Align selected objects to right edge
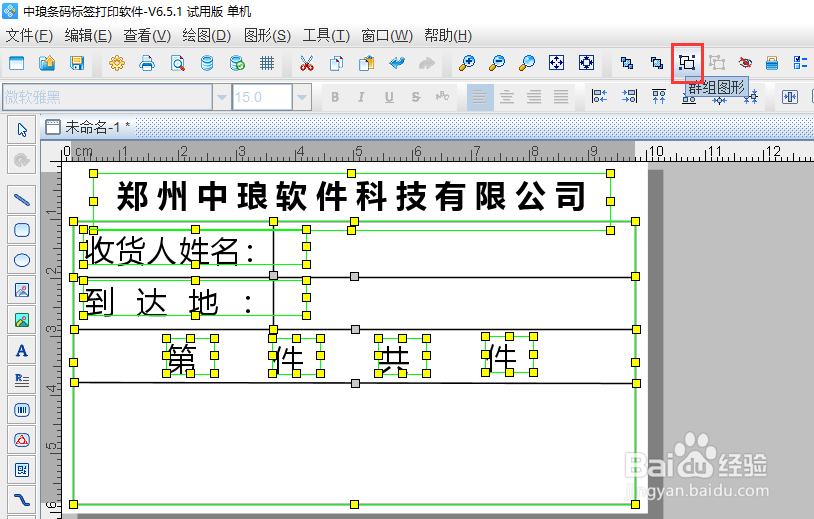Image resolution: width=814 pixels, height=519 pixels. (629, 97)
